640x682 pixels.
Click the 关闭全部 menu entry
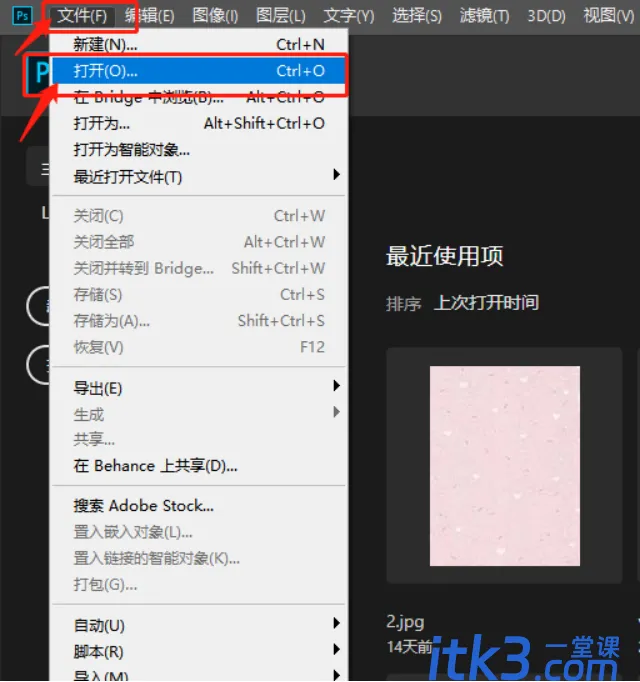tap(199, 242)
